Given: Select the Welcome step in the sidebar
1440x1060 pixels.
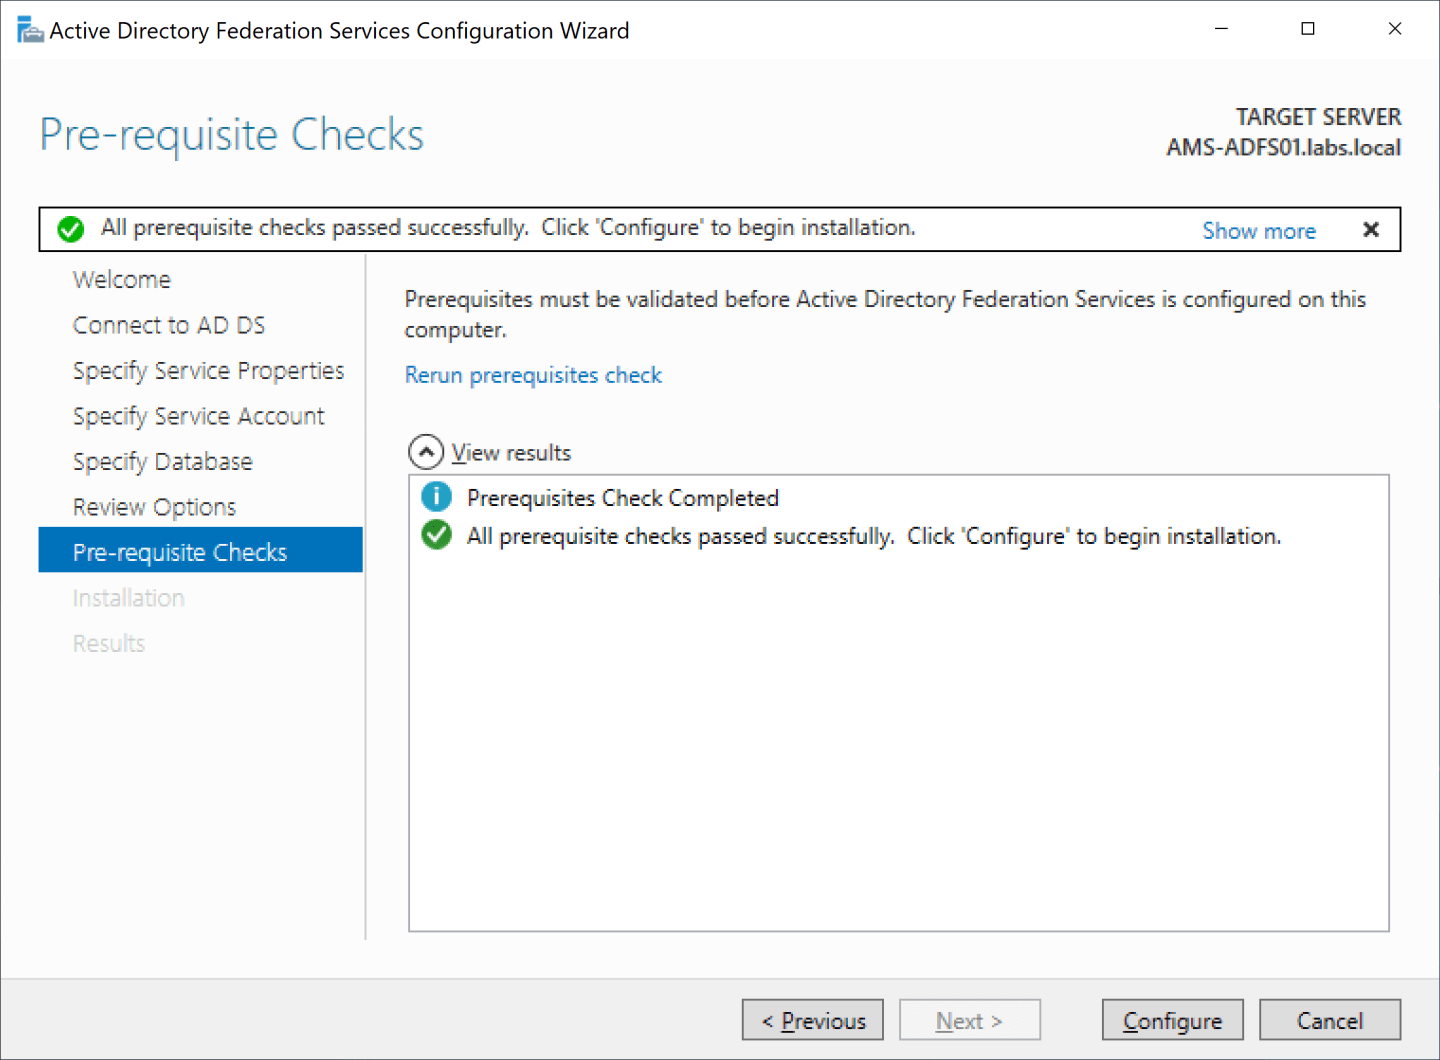Looking at the screenshot, I should (121, 279).
